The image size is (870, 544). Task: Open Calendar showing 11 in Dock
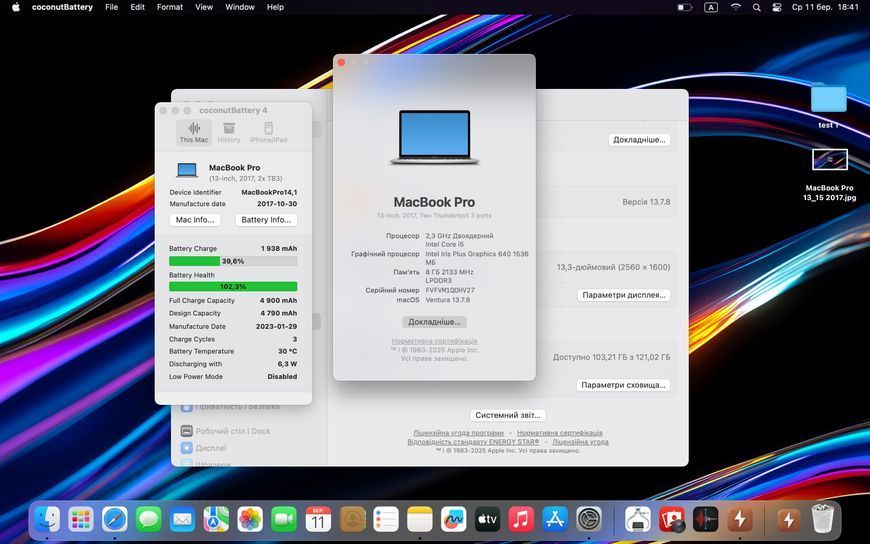pyautogui.click(x=318, y=520)
